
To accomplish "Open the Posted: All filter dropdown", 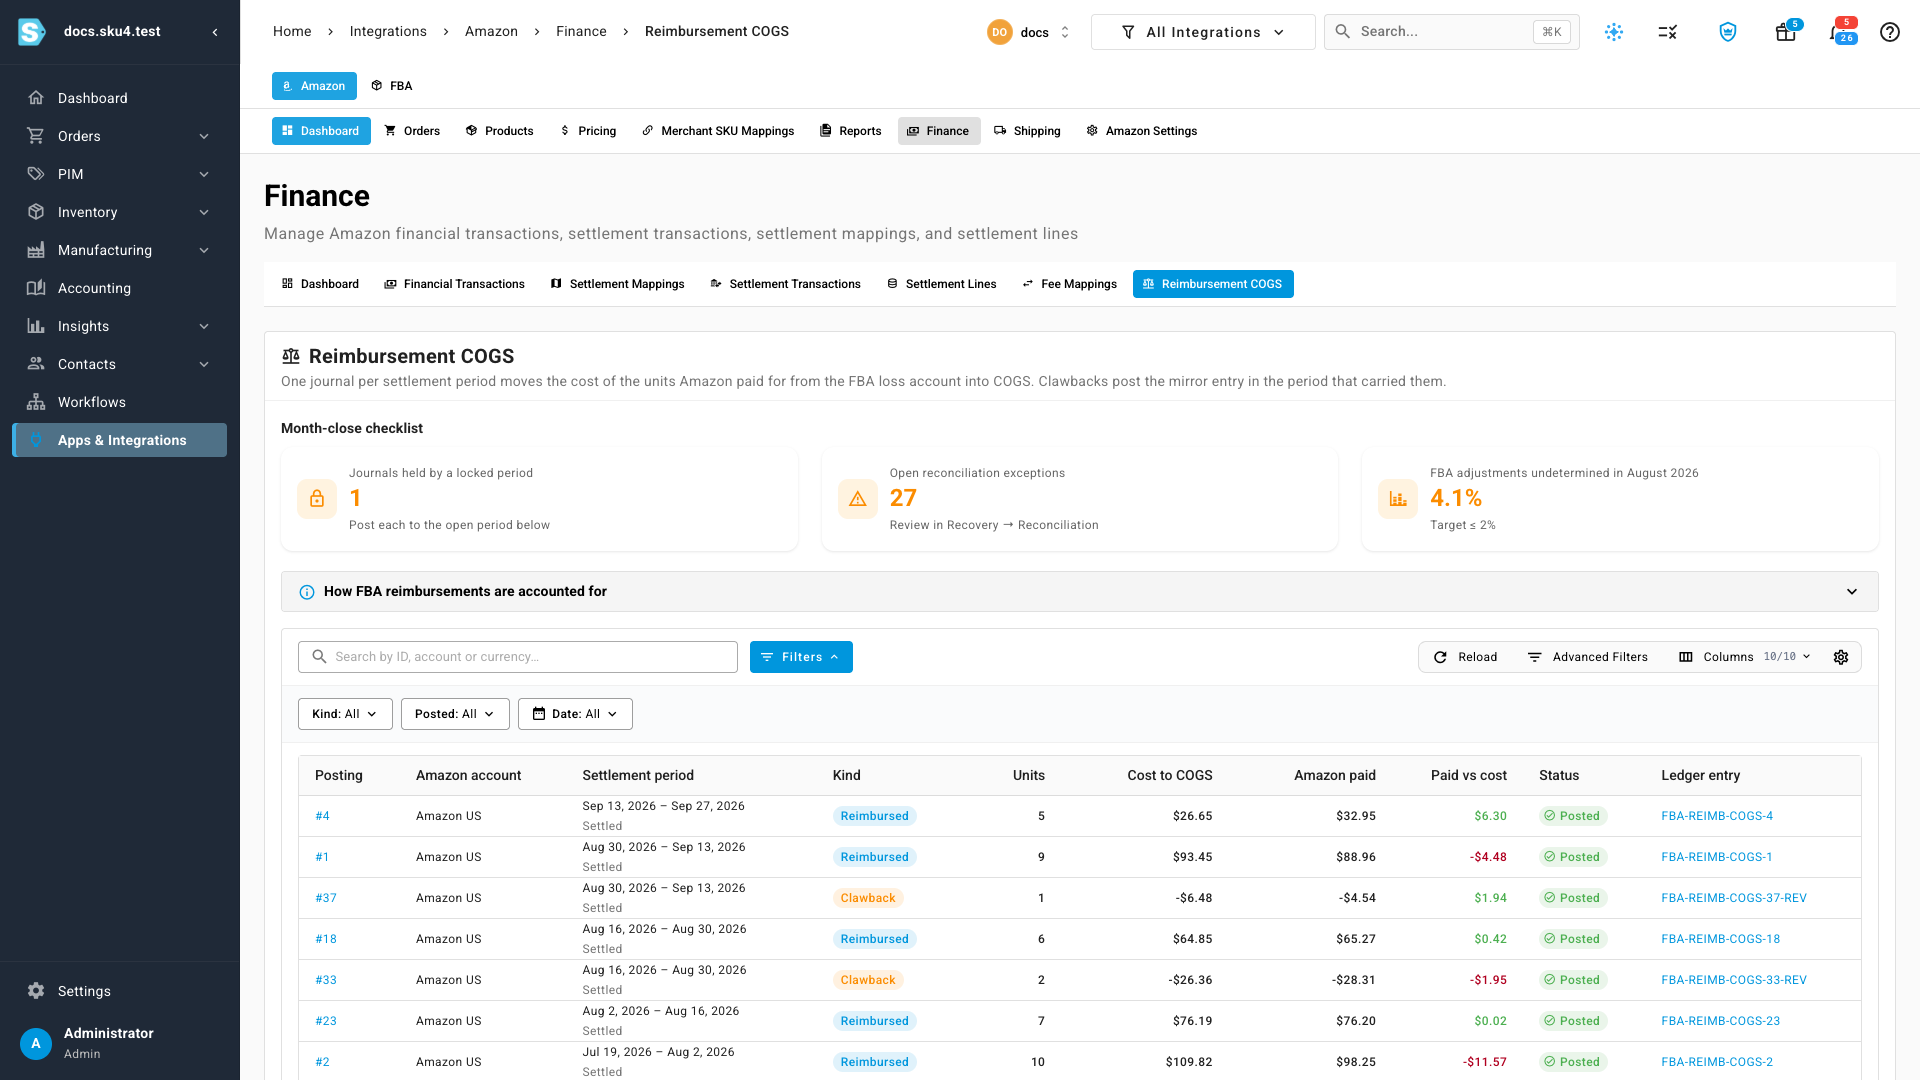I will 455,714.
